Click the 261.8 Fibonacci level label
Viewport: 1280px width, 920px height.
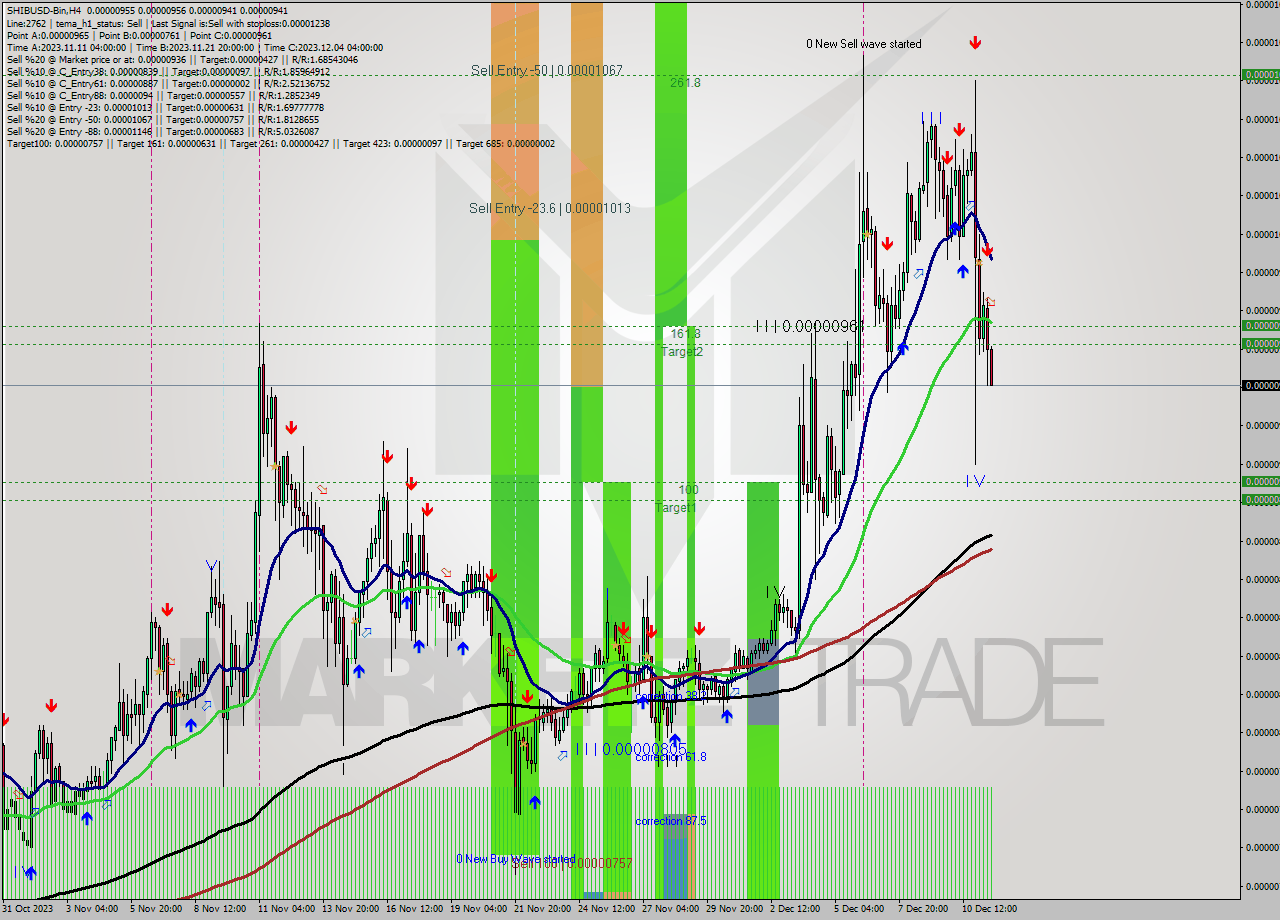pos(685,83)
